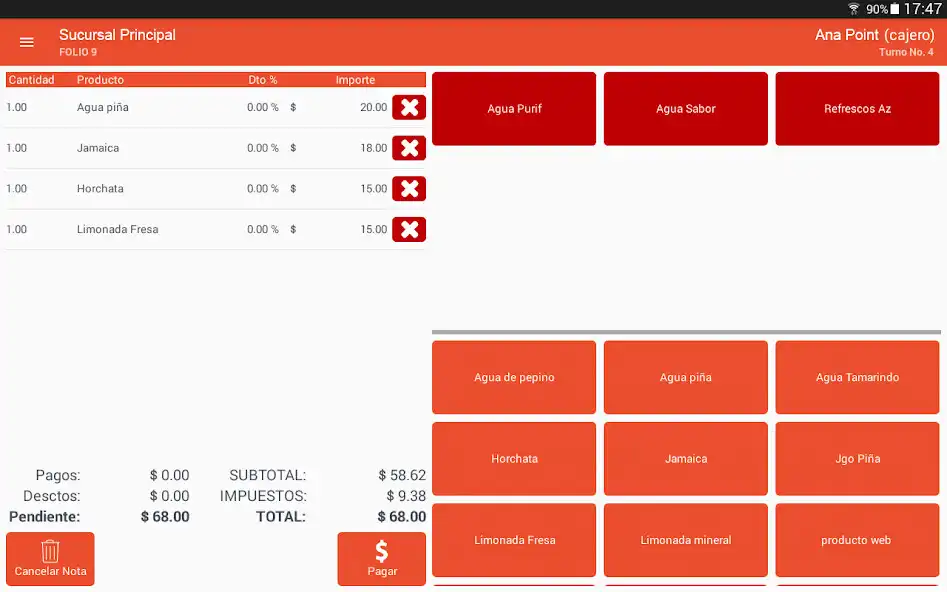947x592 pixels.
Task: Select the Agua Sabor category
Action: coord(685,108)
